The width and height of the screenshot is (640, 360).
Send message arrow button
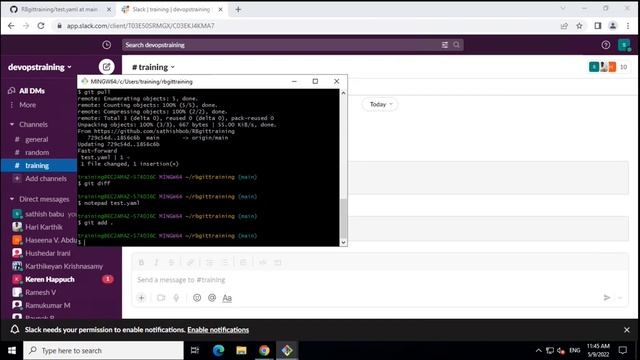607,298
